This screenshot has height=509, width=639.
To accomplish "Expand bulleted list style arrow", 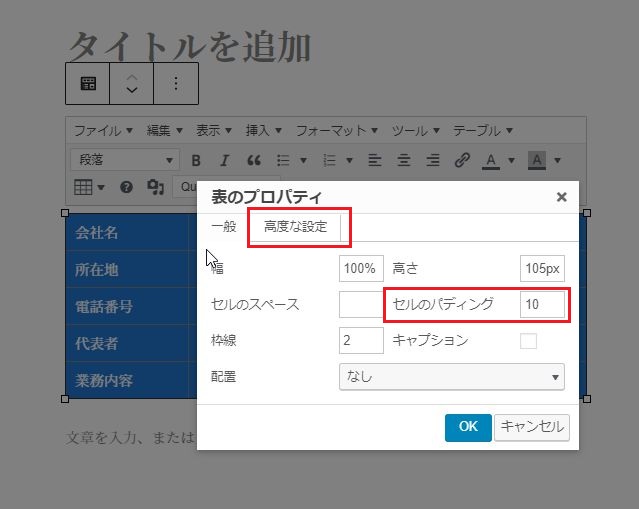I will [303, 161].
